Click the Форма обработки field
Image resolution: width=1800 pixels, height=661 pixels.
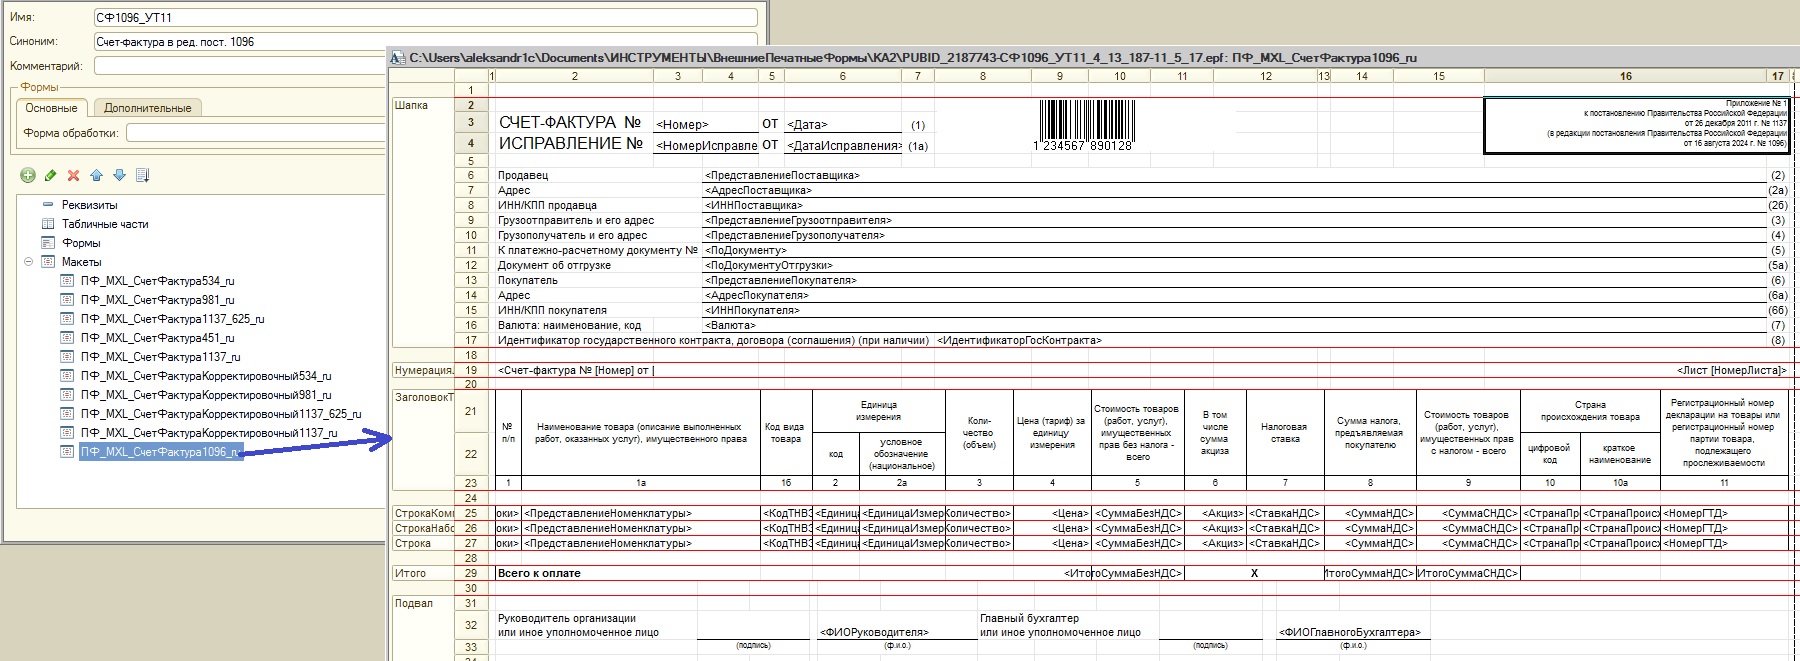point(256,133)
